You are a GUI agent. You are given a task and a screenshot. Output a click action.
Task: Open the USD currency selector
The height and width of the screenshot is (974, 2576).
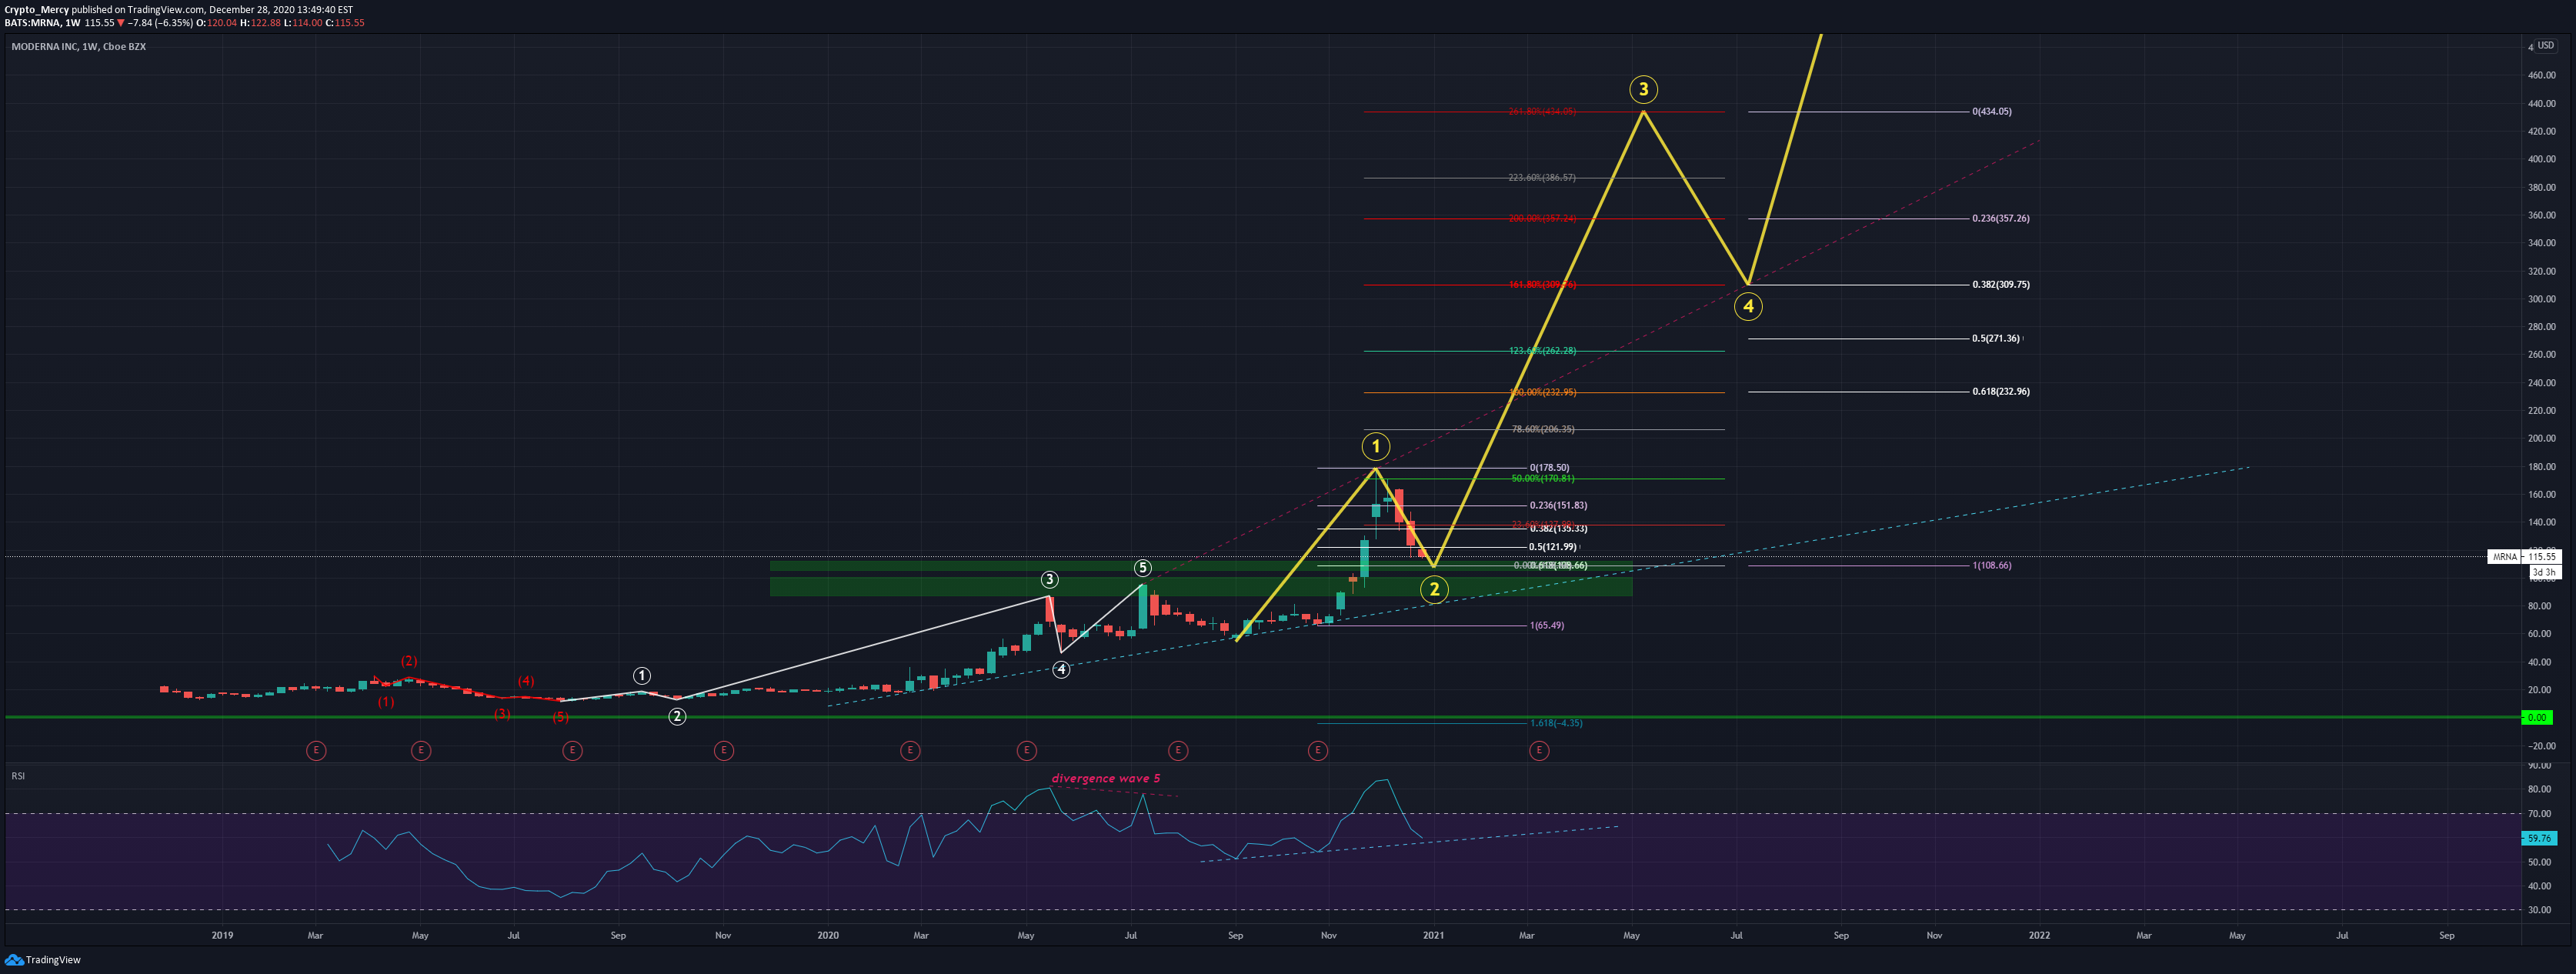(2545, 45)
